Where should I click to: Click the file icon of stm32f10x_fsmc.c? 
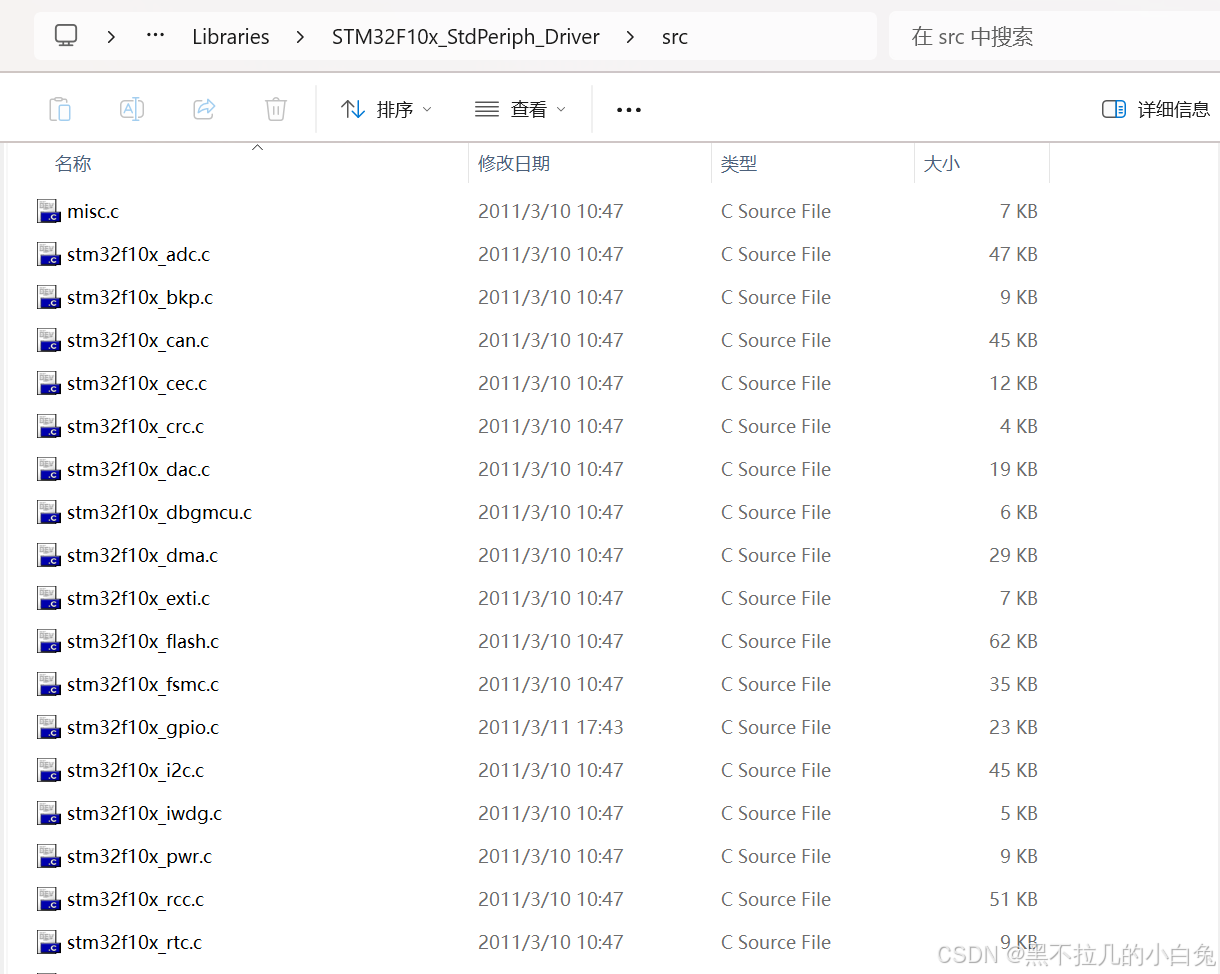click(49, 684)
